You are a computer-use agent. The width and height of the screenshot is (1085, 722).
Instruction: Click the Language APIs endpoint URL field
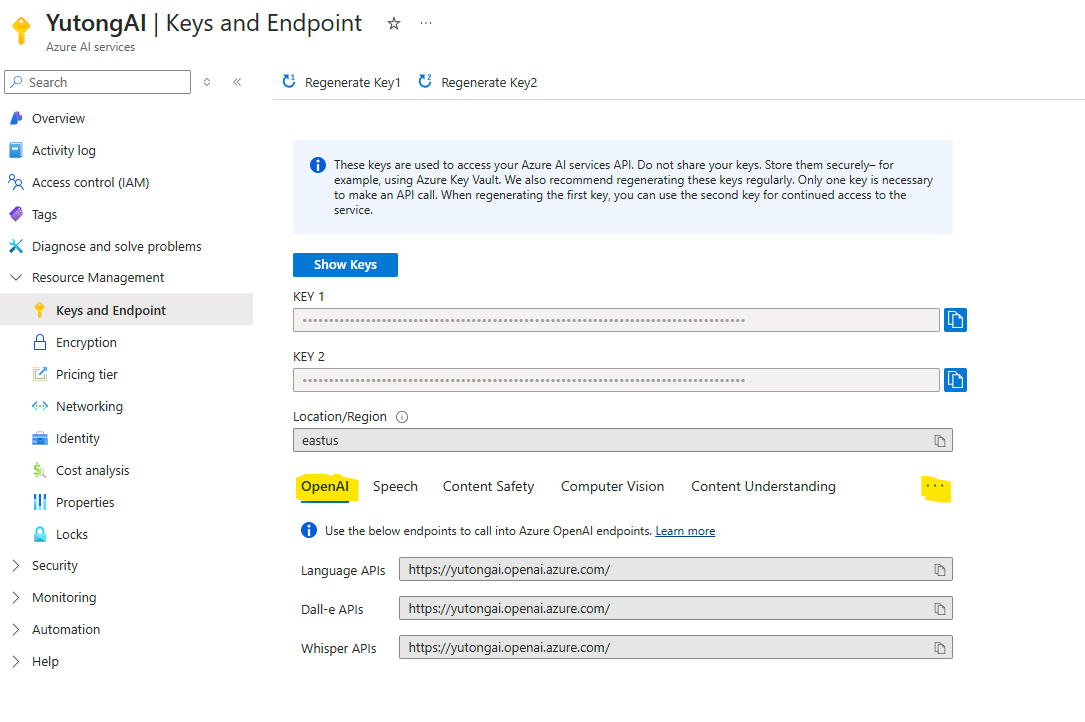tap(675, 570)
